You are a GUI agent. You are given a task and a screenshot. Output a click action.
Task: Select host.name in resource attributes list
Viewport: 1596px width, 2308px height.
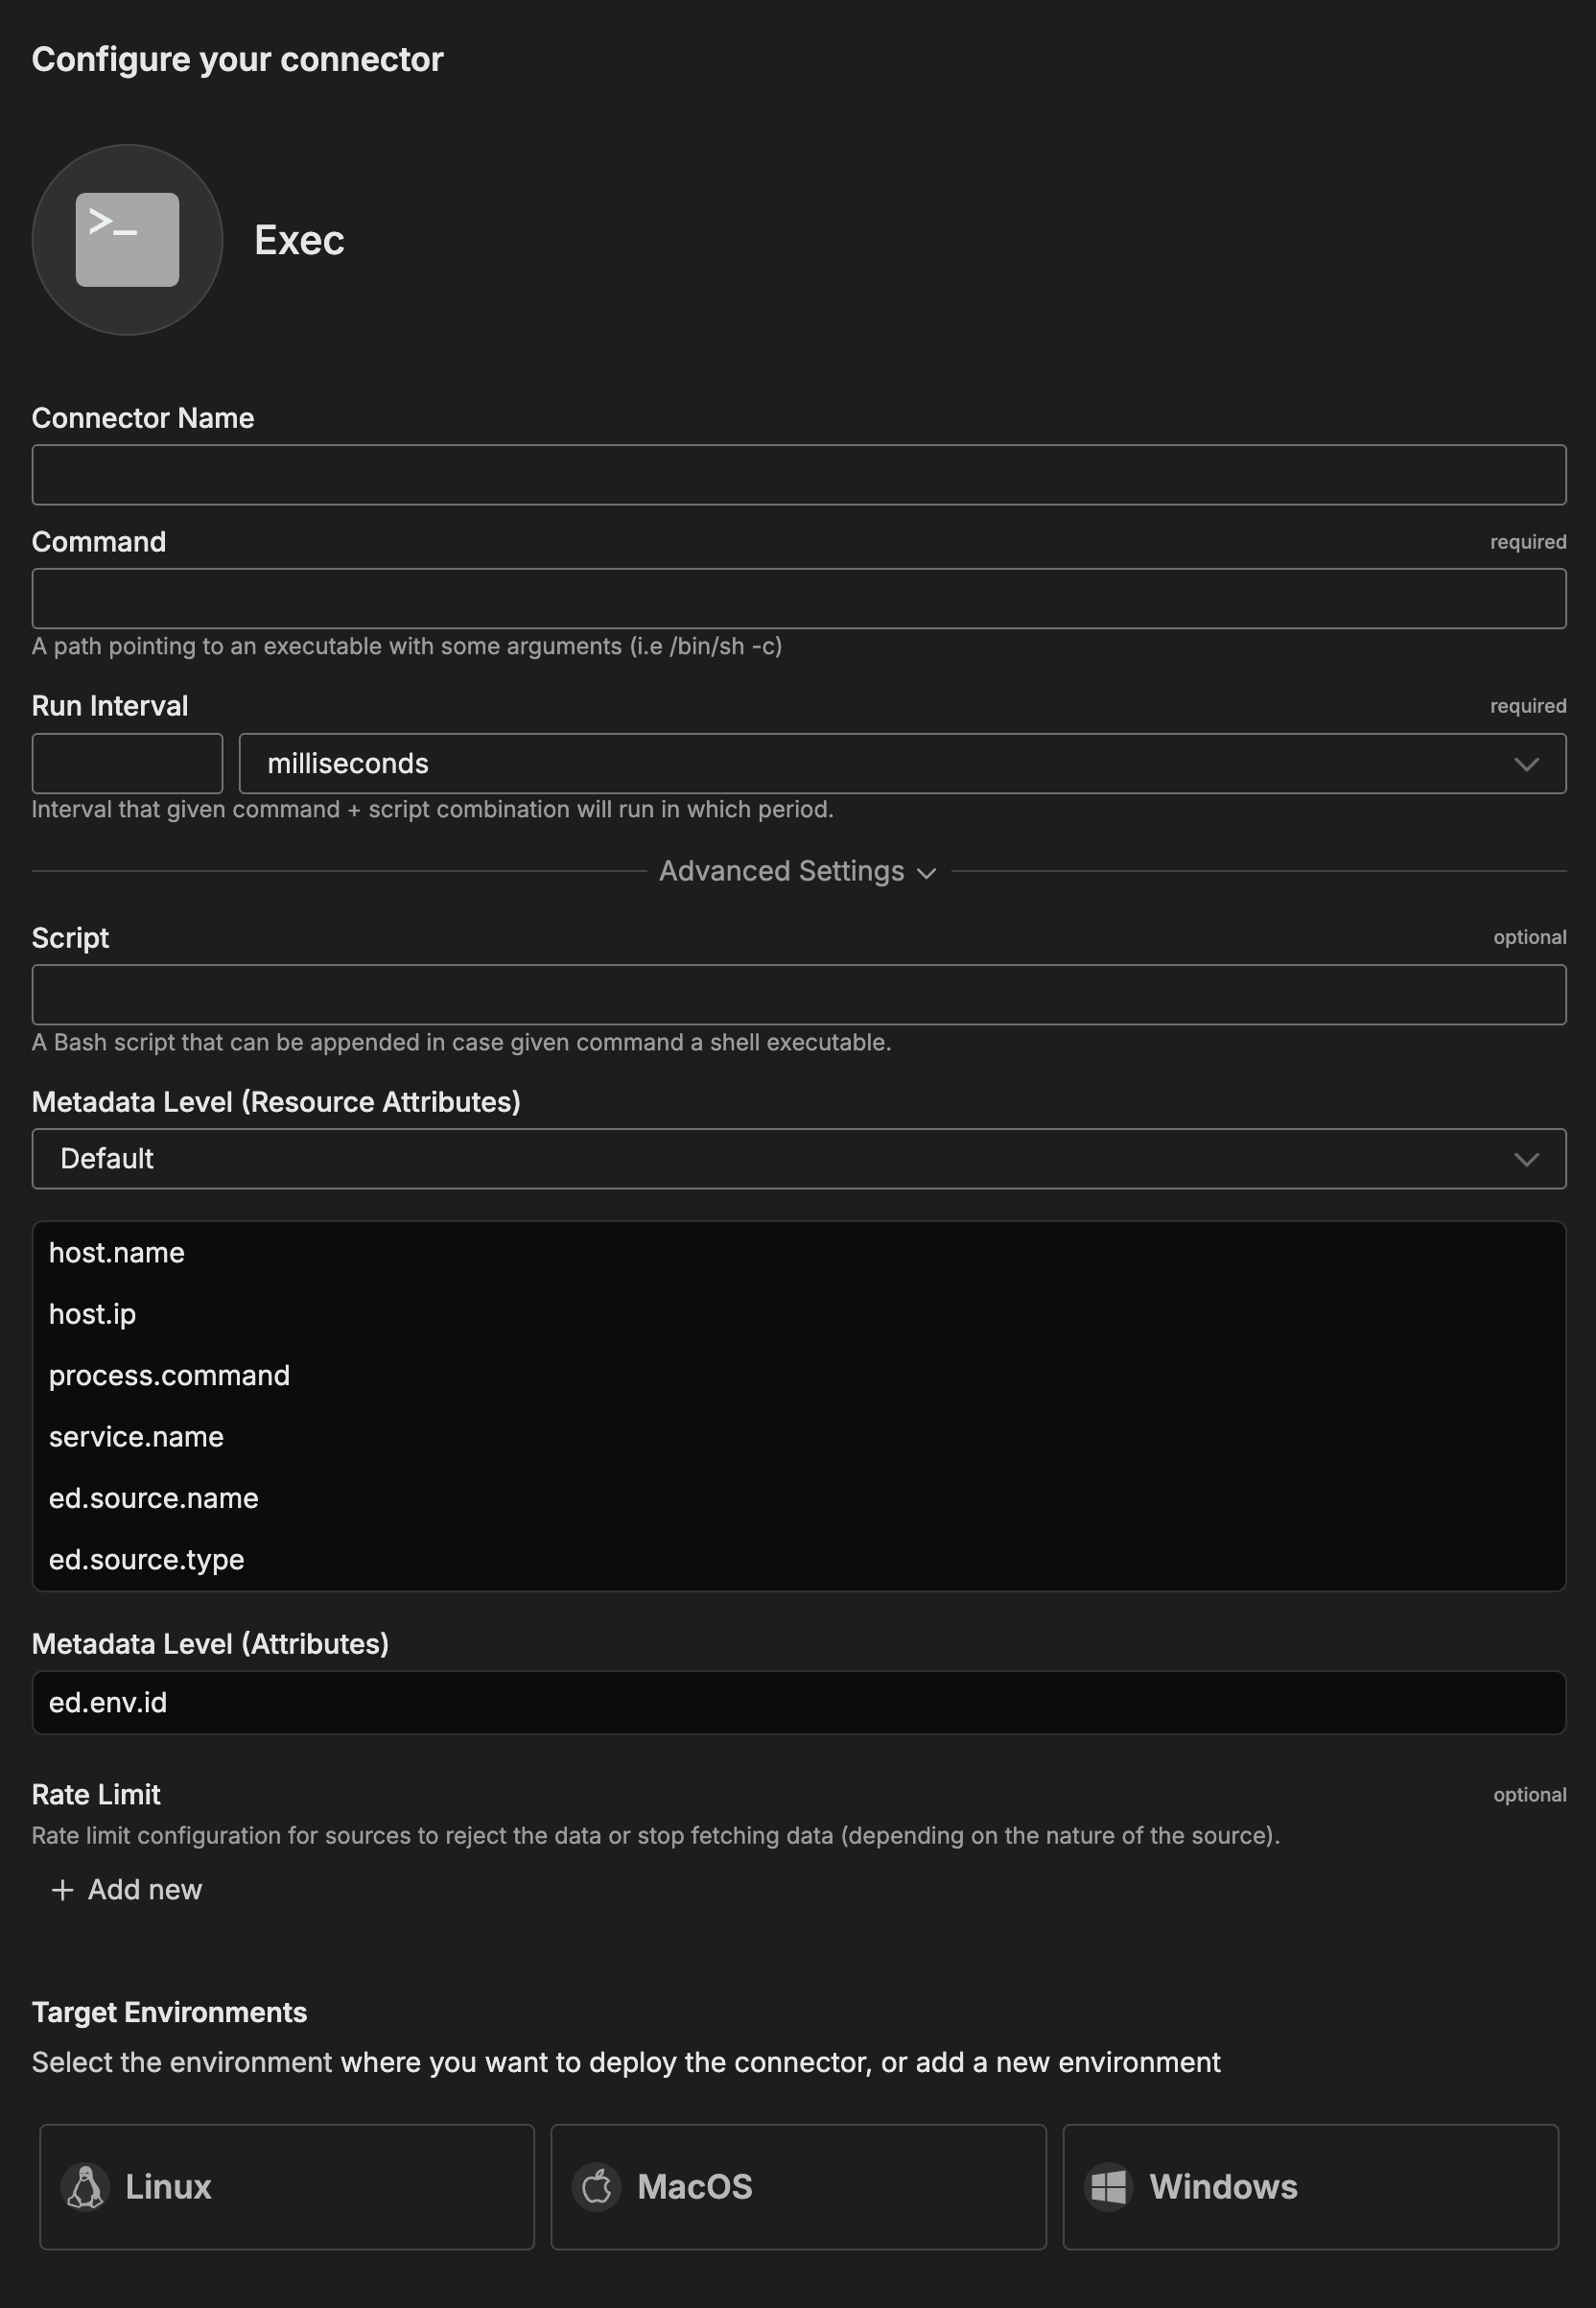tap(117, 1253)
